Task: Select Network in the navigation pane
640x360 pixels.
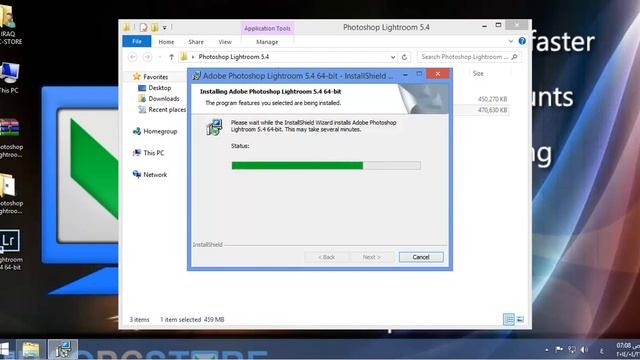Action: (x=155, y=175)
